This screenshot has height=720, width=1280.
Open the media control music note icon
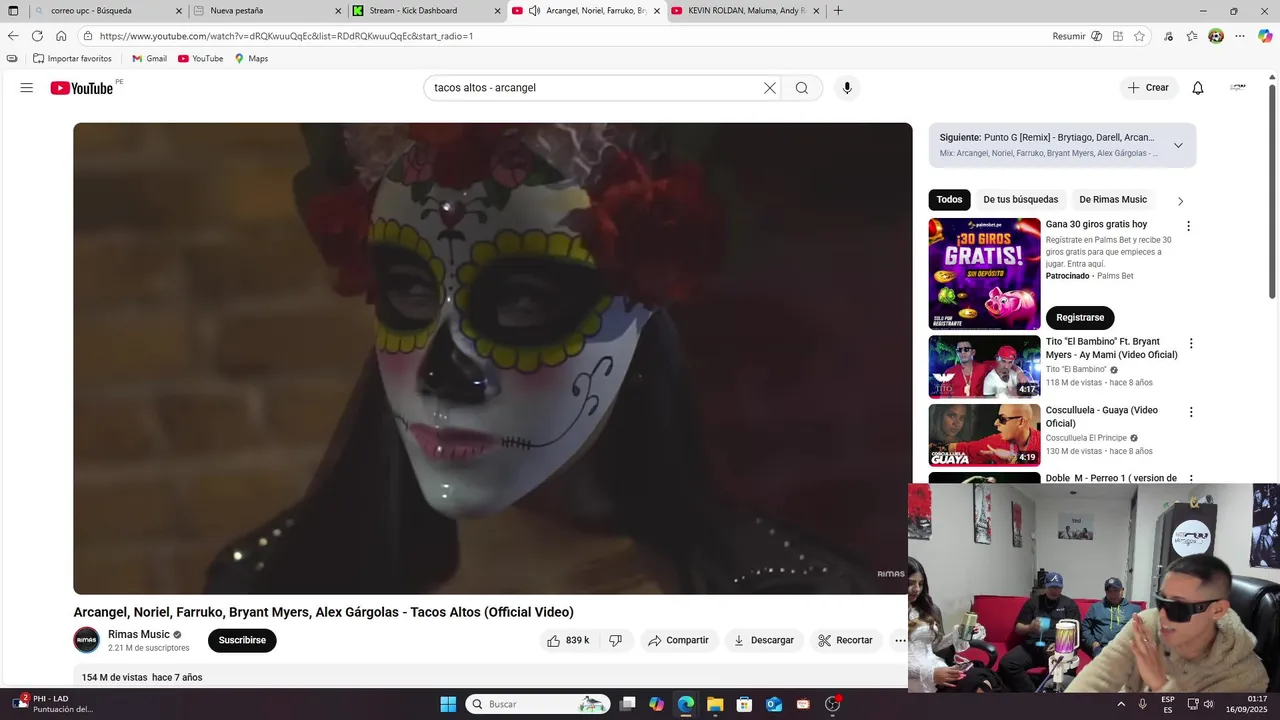1168,36
